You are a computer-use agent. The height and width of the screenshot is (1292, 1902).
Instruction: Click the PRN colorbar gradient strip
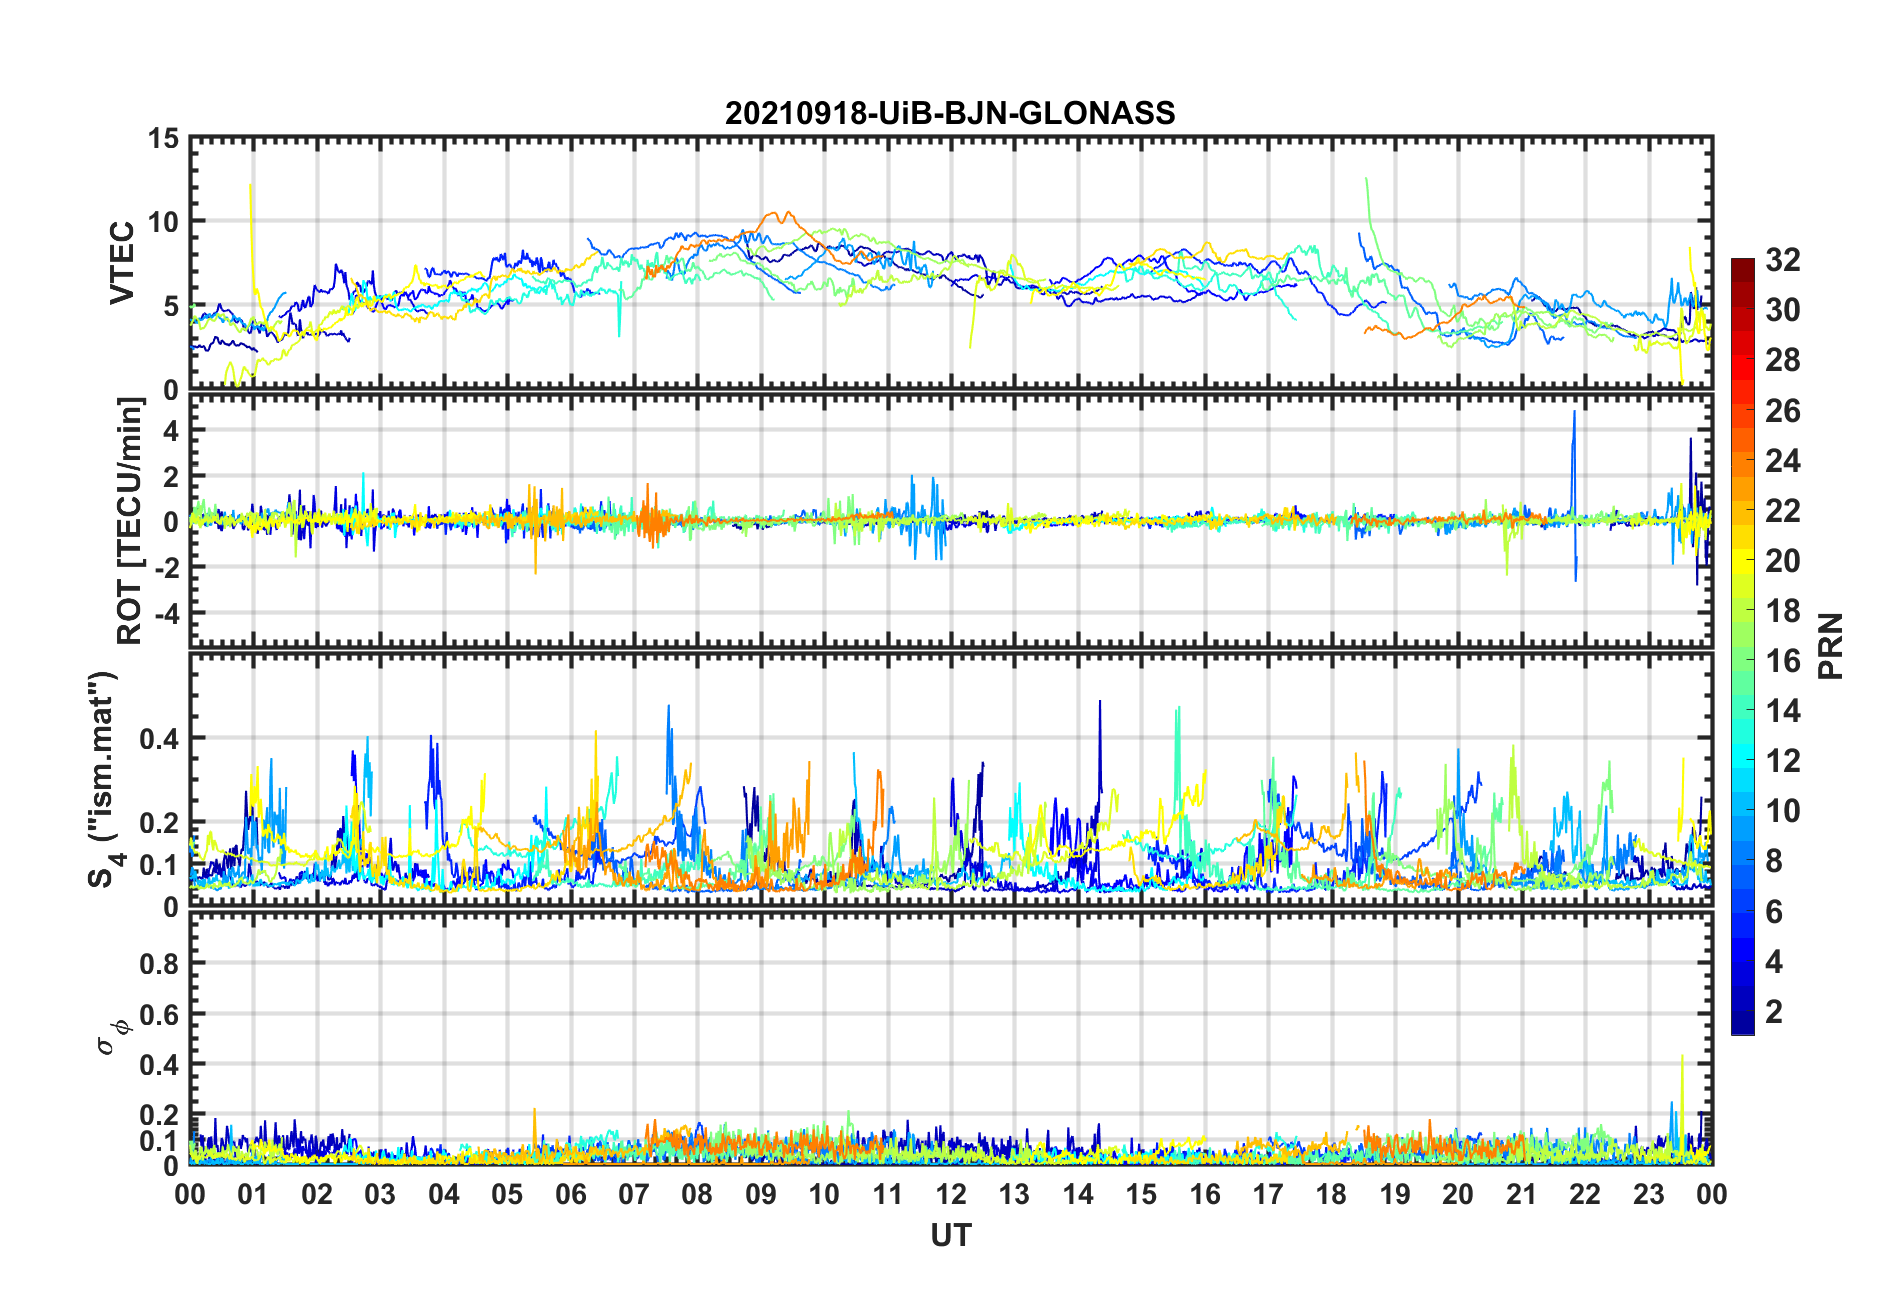pyautogui.click(x=1742, y=646)
